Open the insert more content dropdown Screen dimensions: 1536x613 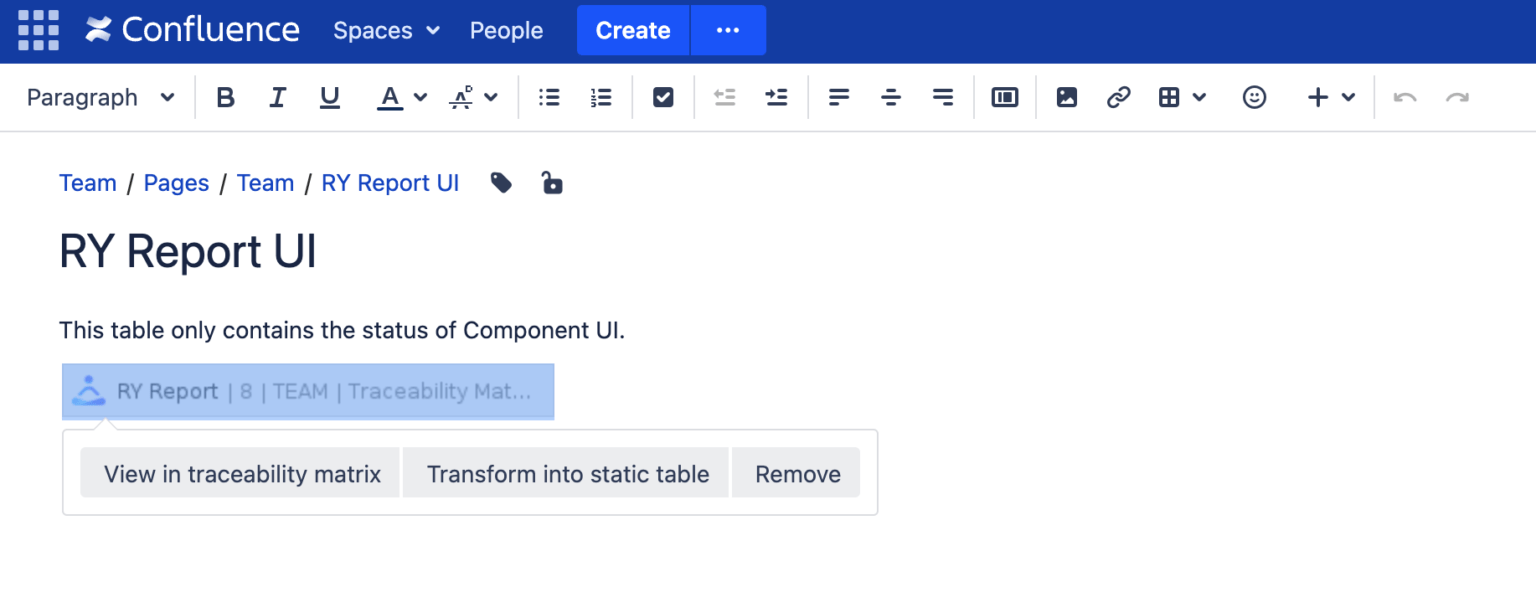pos(1331,97)
